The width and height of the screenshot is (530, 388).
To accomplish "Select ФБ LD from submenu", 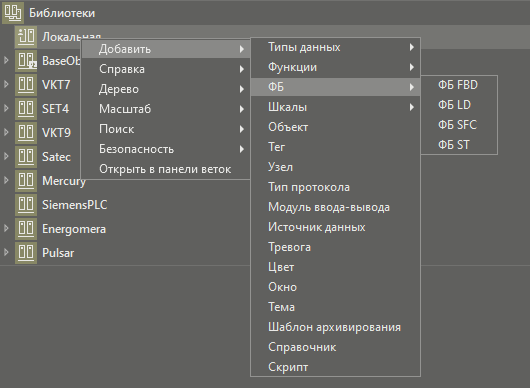I will (x=459, y=105).
